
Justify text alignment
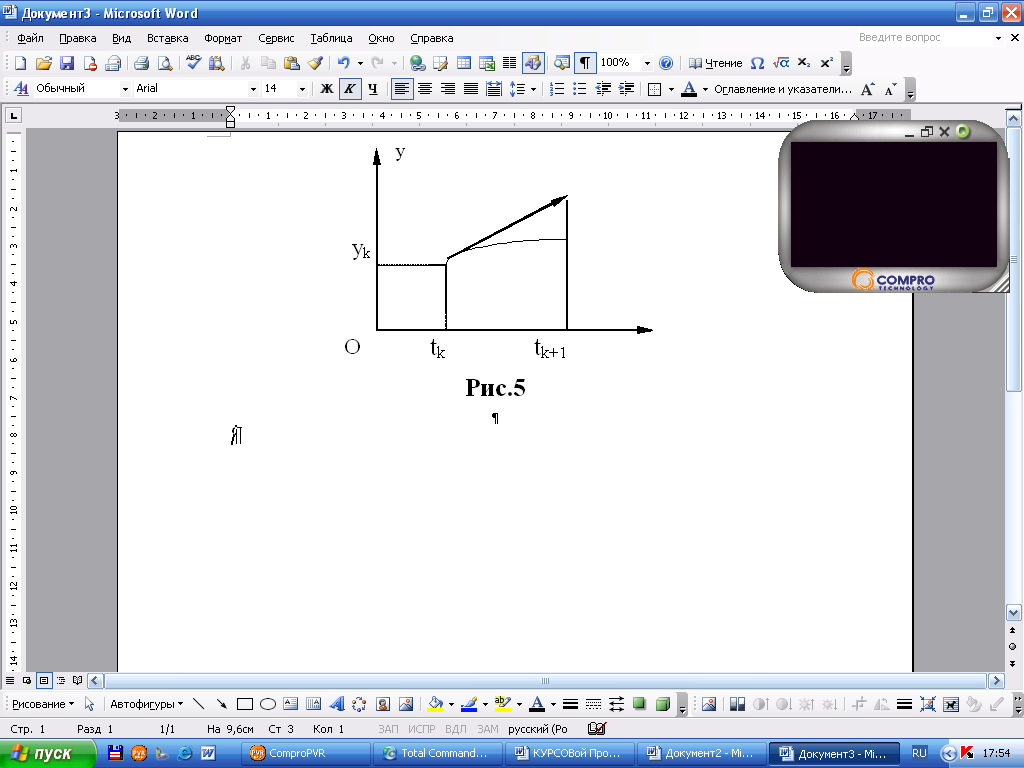[x=470, y=89]
